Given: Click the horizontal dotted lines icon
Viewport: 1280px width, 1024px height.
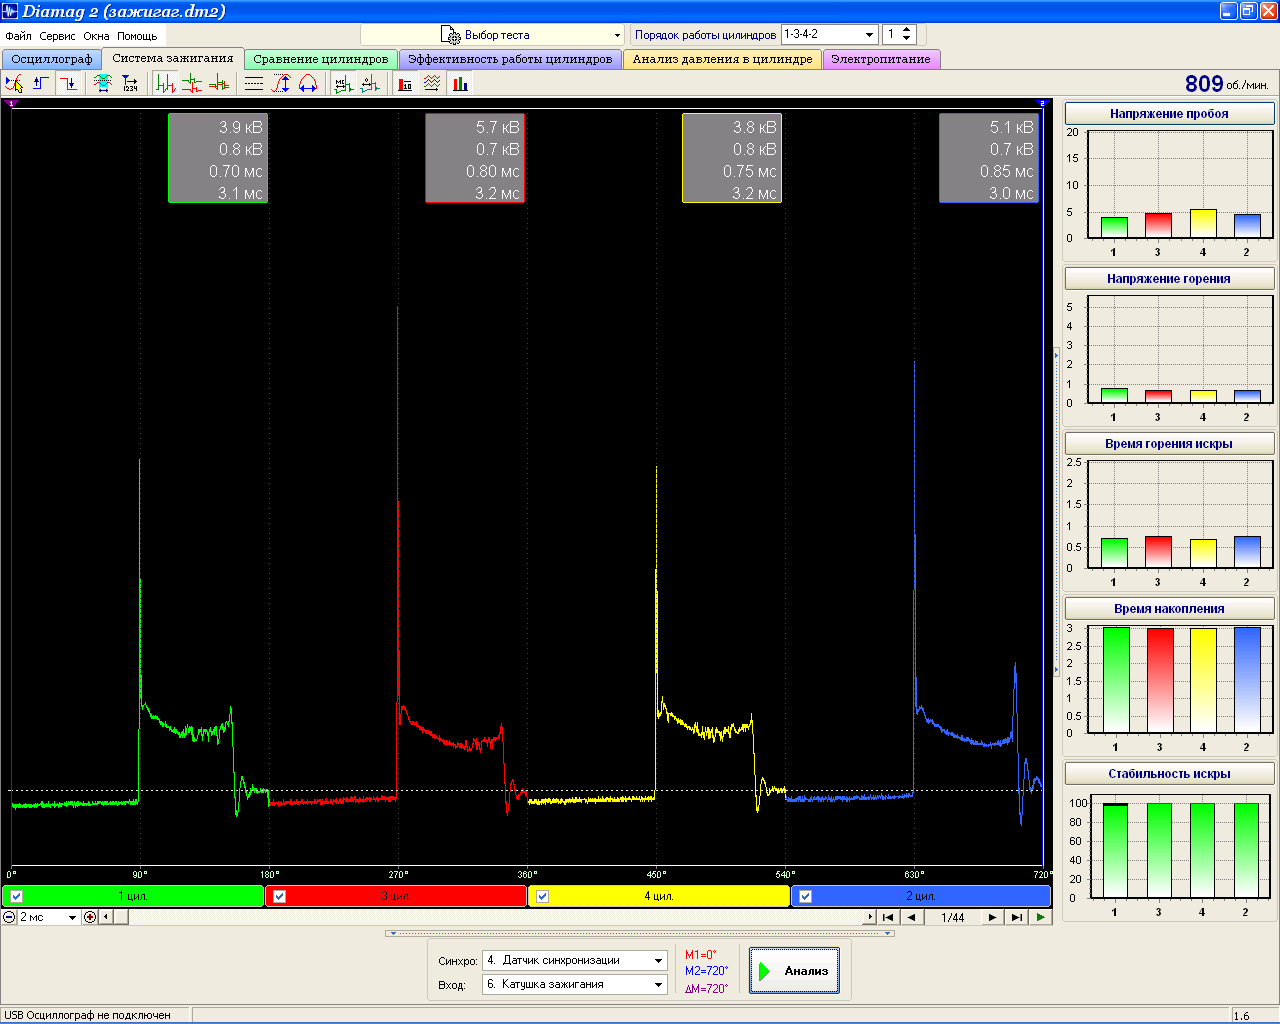Looking at the screenshot, I should [x=254, y=84].
